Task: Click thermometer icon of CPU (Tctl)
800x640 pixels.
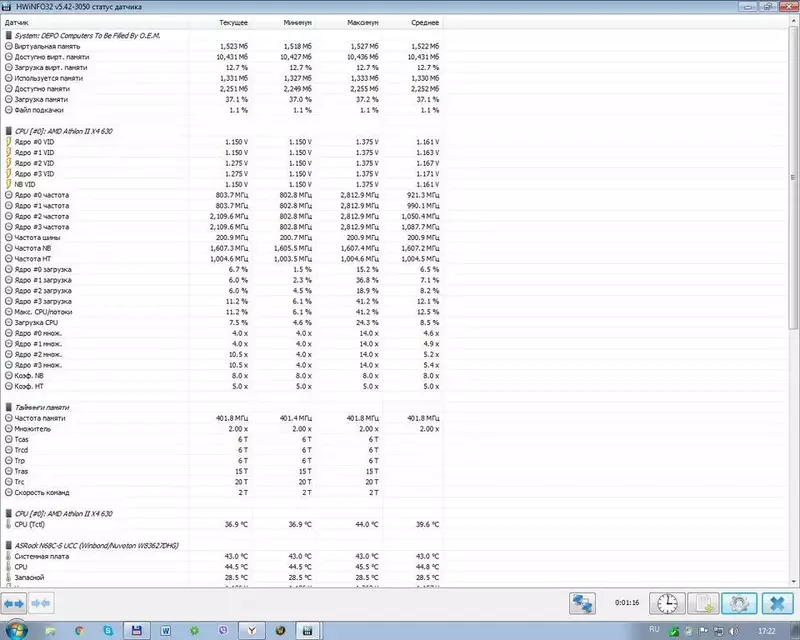Action: 8,524
